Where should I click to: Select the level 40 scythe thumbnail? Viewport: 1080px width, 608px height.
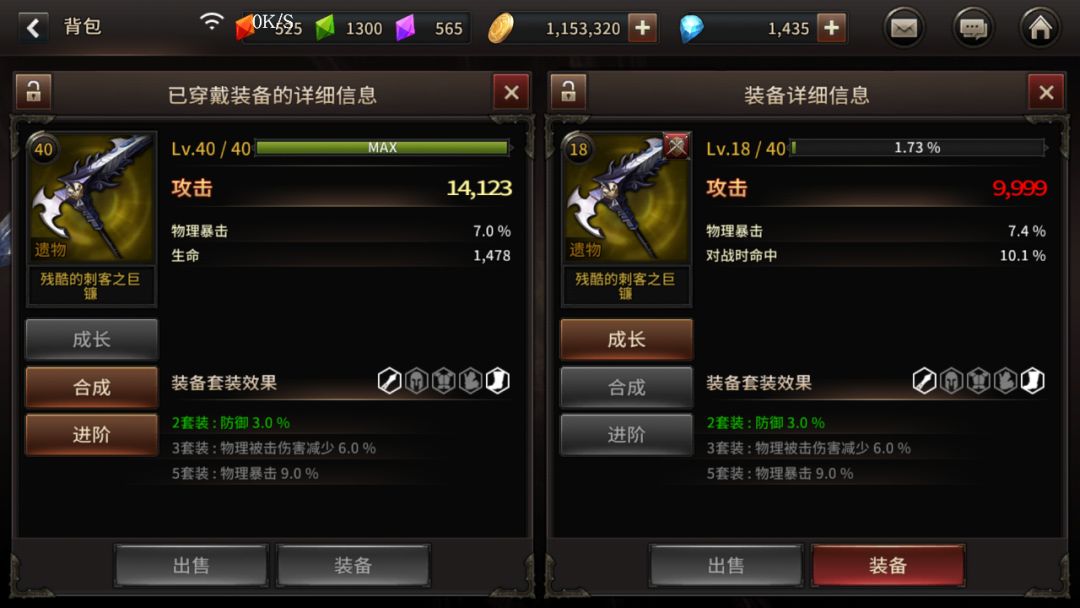tap(91, 198)
